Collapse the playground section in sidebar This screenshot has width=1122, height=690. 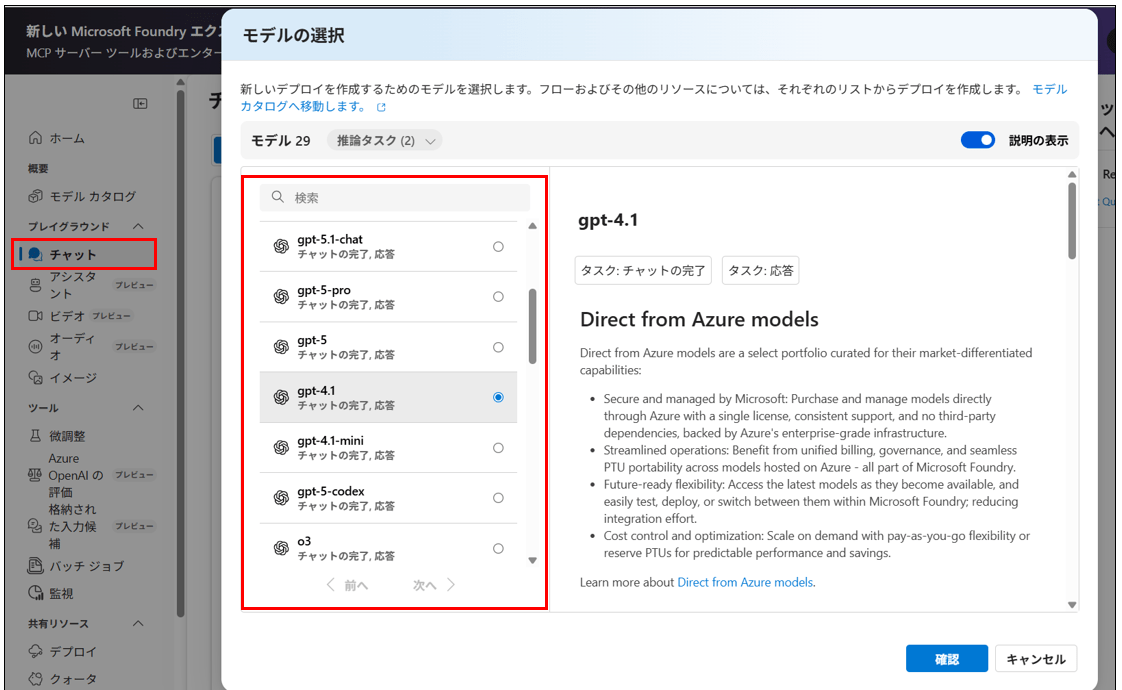tap(139, 226)
